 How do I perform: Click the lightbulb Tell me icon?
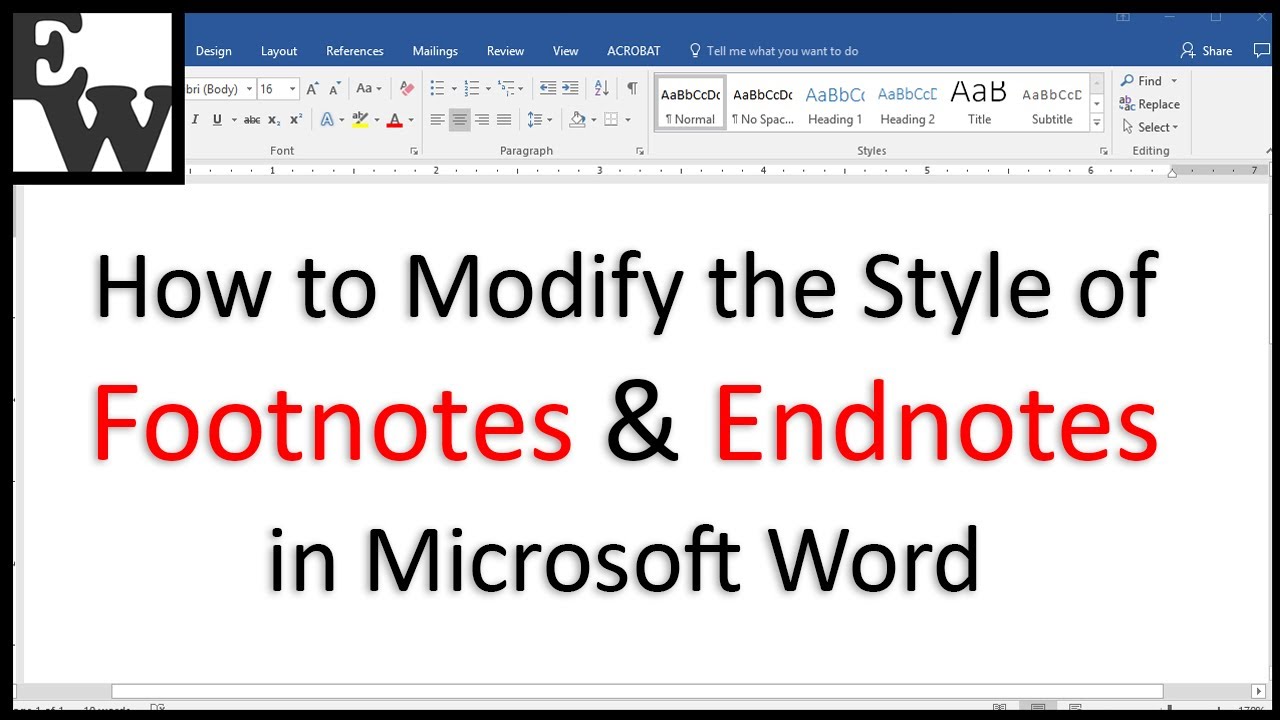tap(695, 50)
